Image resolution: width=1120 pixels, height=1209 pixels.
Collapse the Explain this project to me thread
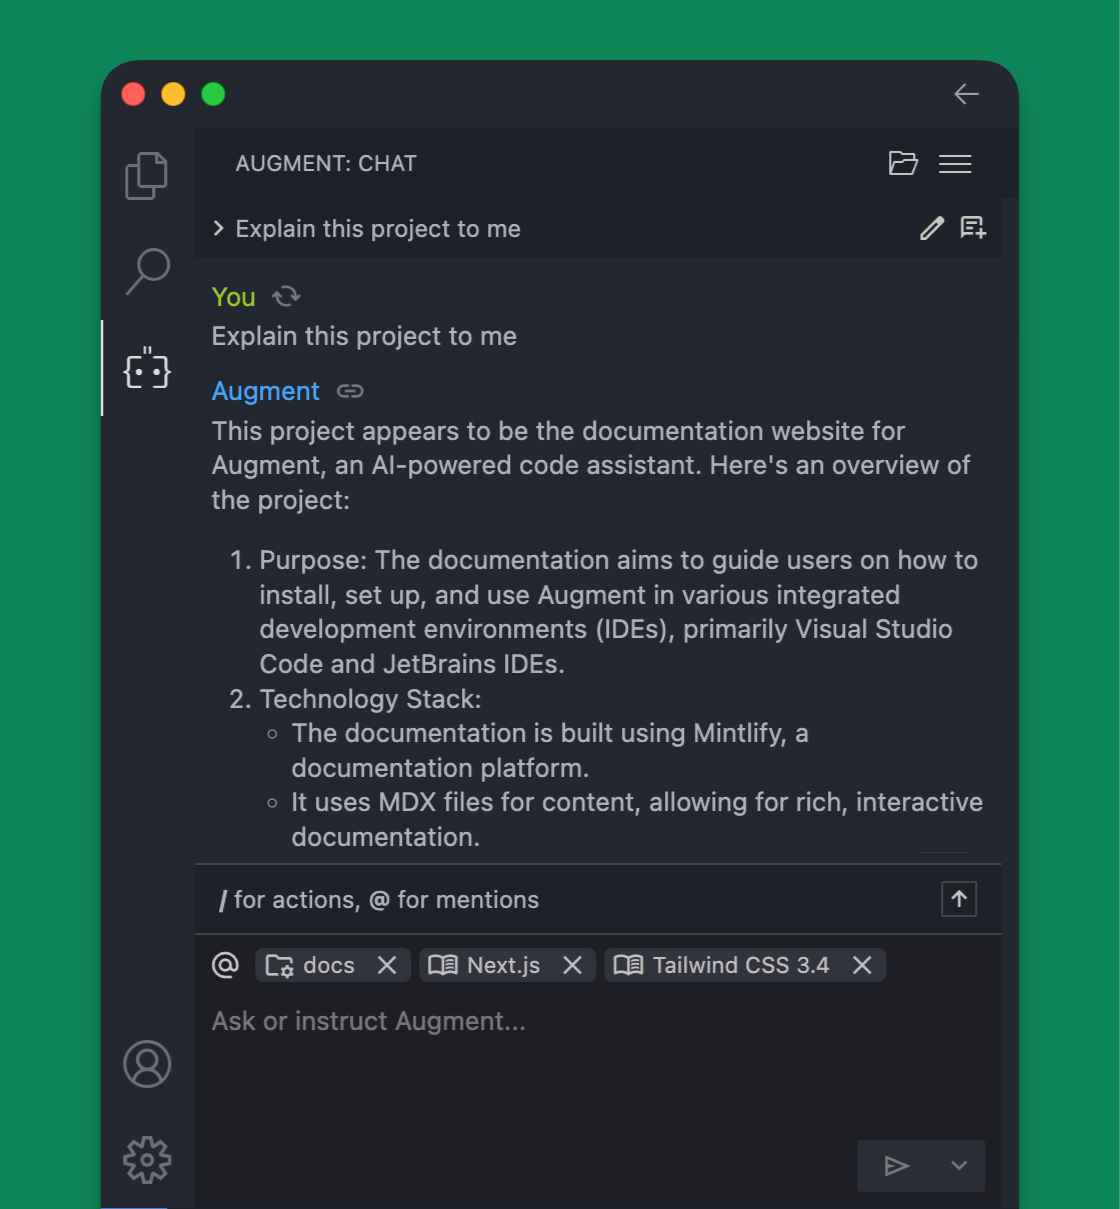point(219,228)
